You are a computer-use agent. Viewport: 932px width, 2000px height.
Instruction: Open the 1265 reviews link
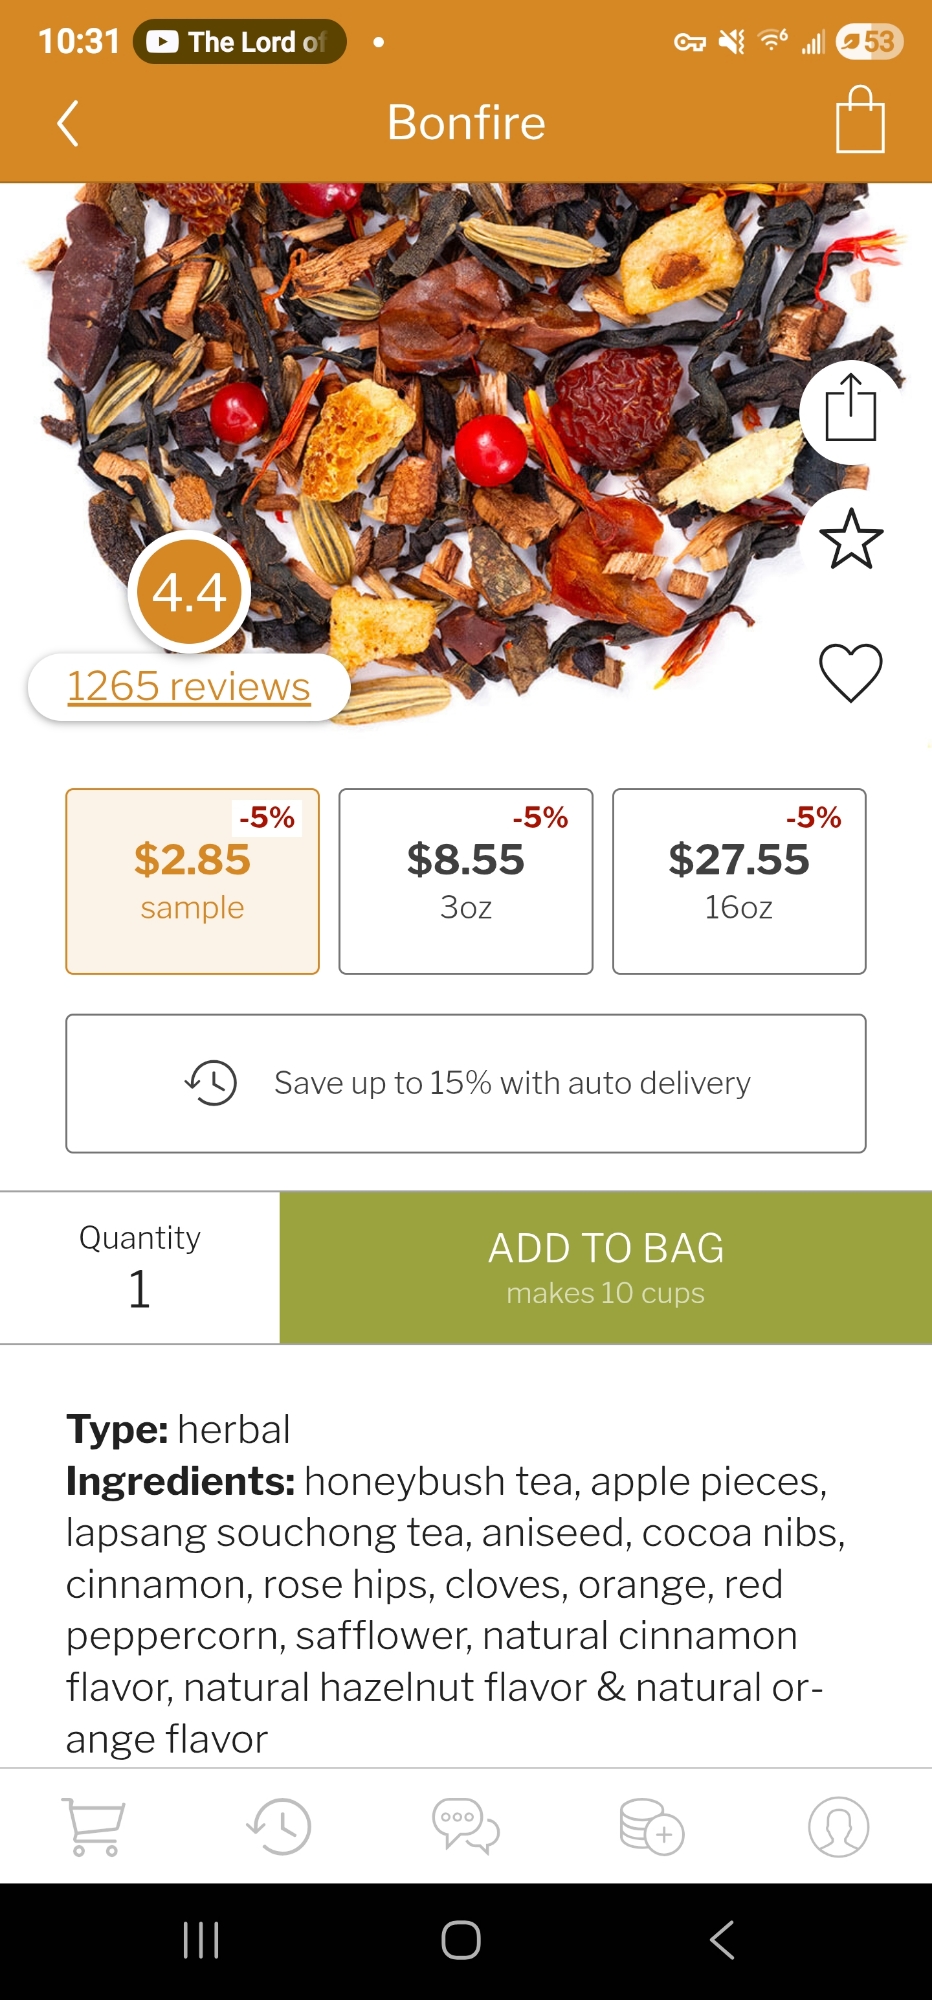tap(189, 687)
